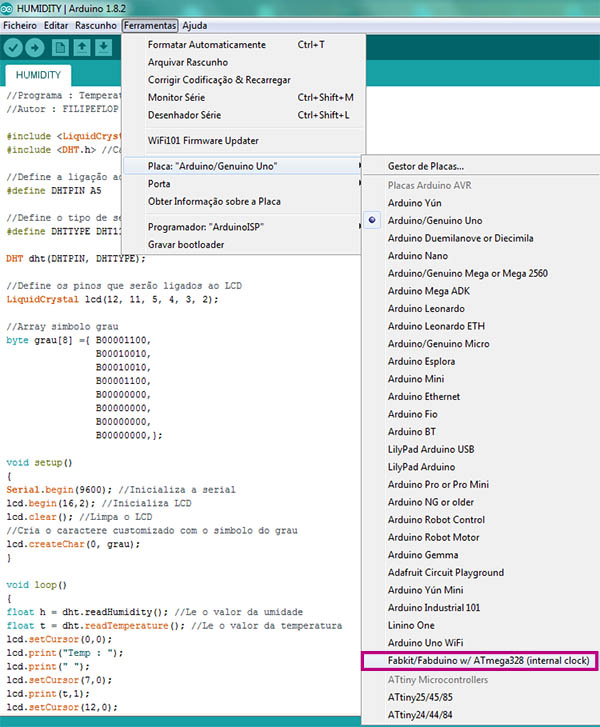600x727 pixels.
Task: Select Arduino NG or older board
Action: tap(480, 503)
